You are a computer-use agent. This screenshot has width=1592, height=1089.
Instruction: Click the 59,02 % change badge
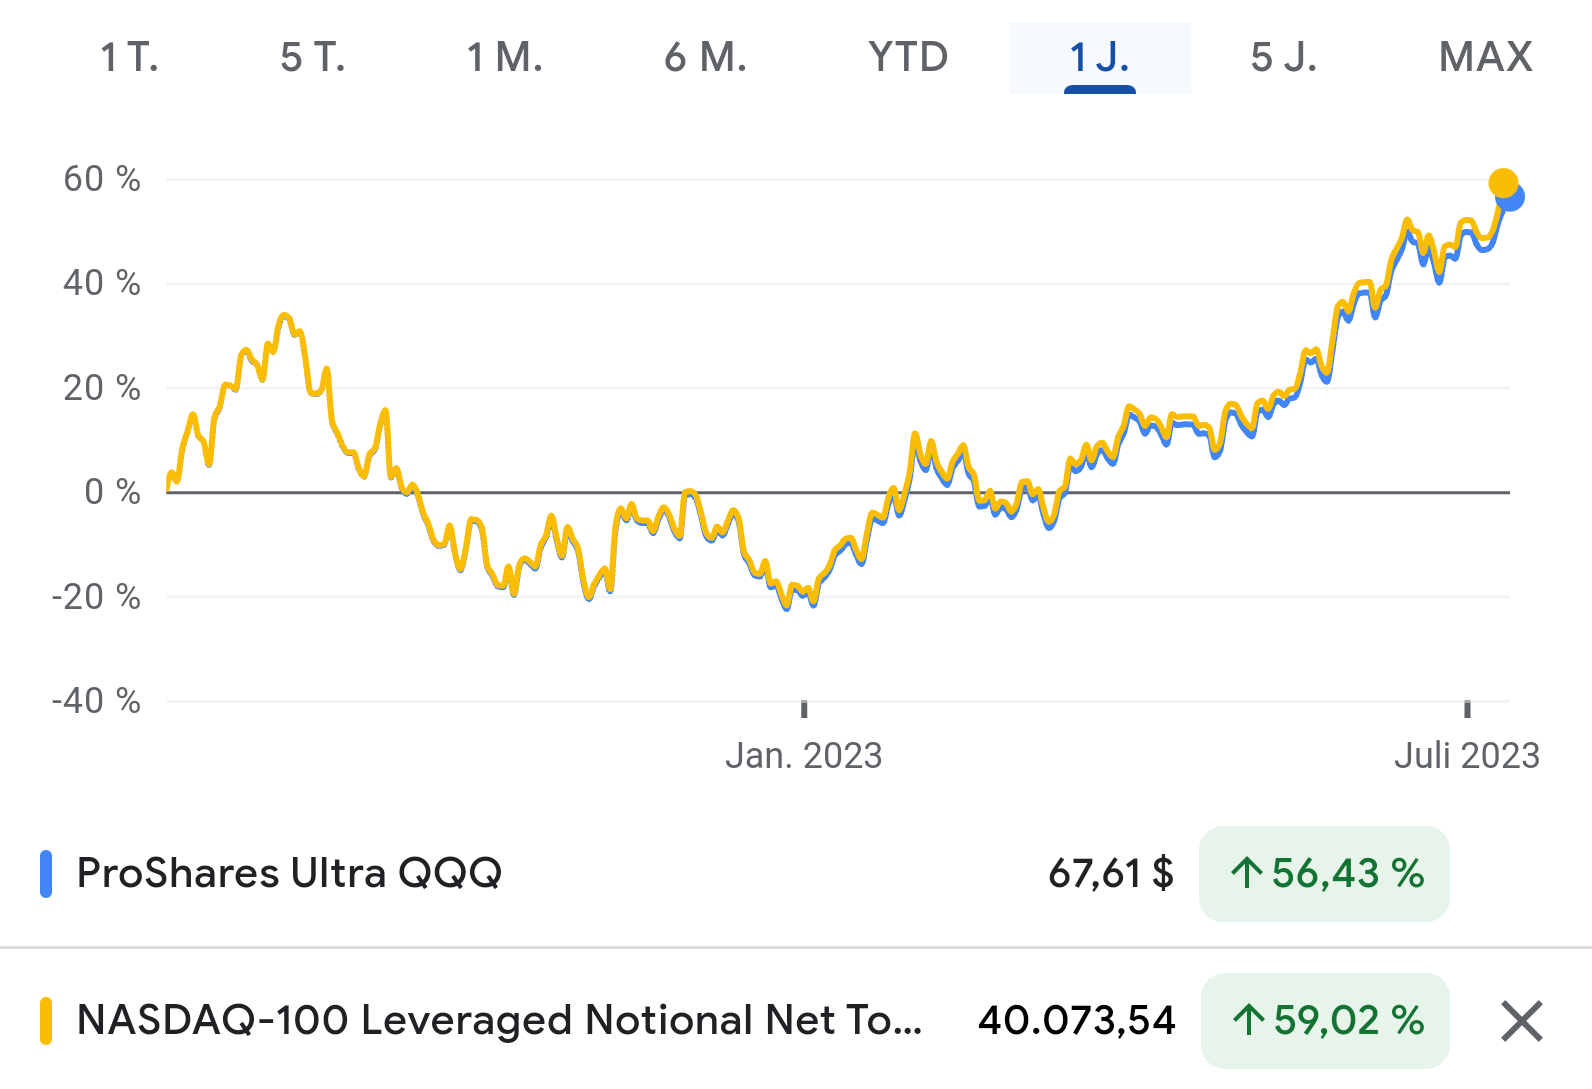tap(1325, 1020)
